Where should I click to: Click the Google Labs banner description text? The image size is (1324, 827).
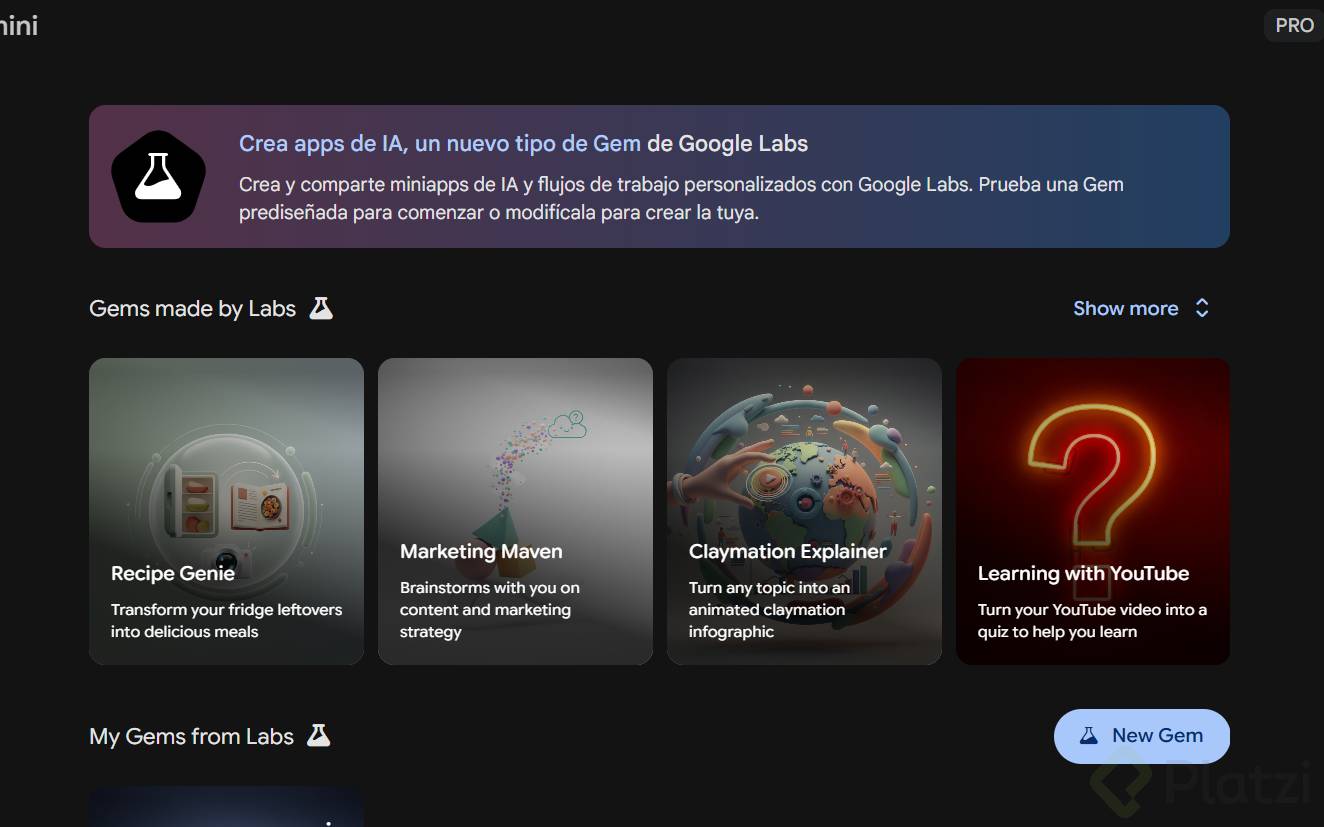pos(680,198)
